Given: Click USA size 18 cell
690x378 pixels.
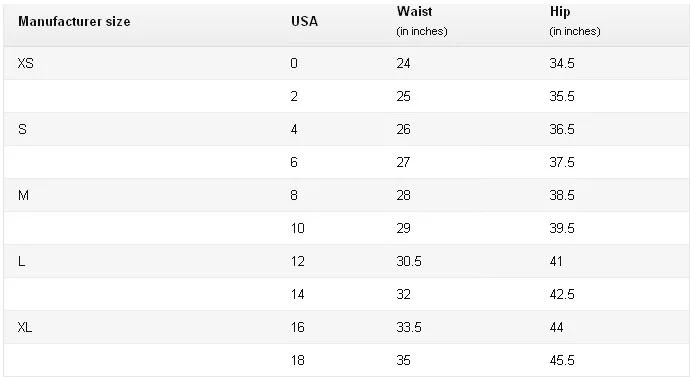Looking at the screenshot, I should pyautogui.click(x=297, y=360).
